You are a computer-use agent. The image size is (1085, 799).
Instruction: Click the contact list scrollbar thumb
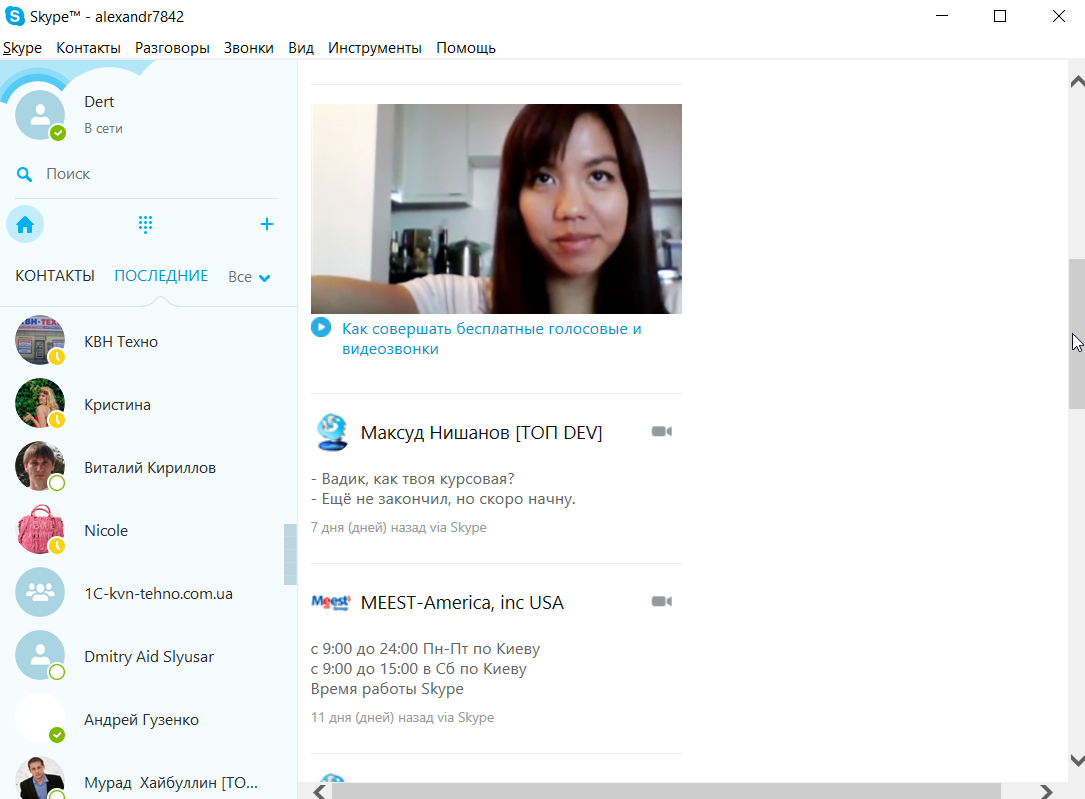click(x=290, y=554)
